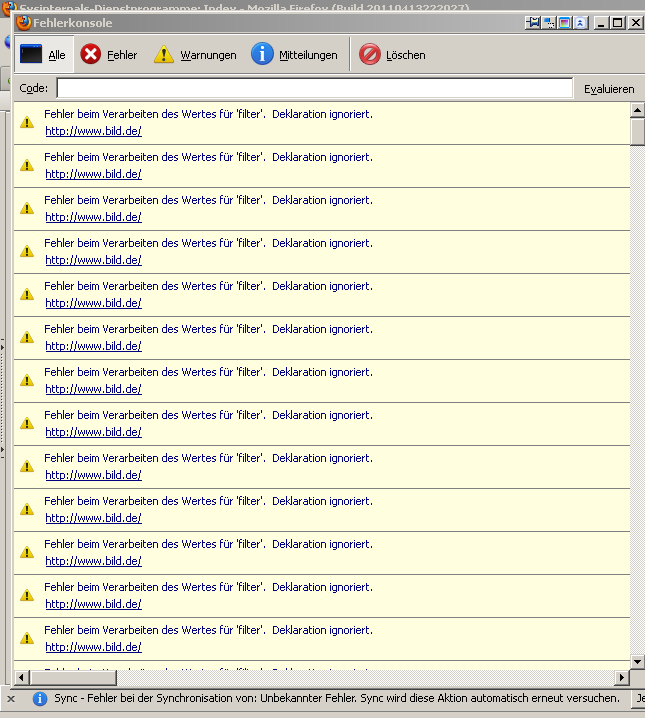Filter the console to Mitteilungen
The height and width of the screenshot is (718, 645).
click(x=294, y=54)
